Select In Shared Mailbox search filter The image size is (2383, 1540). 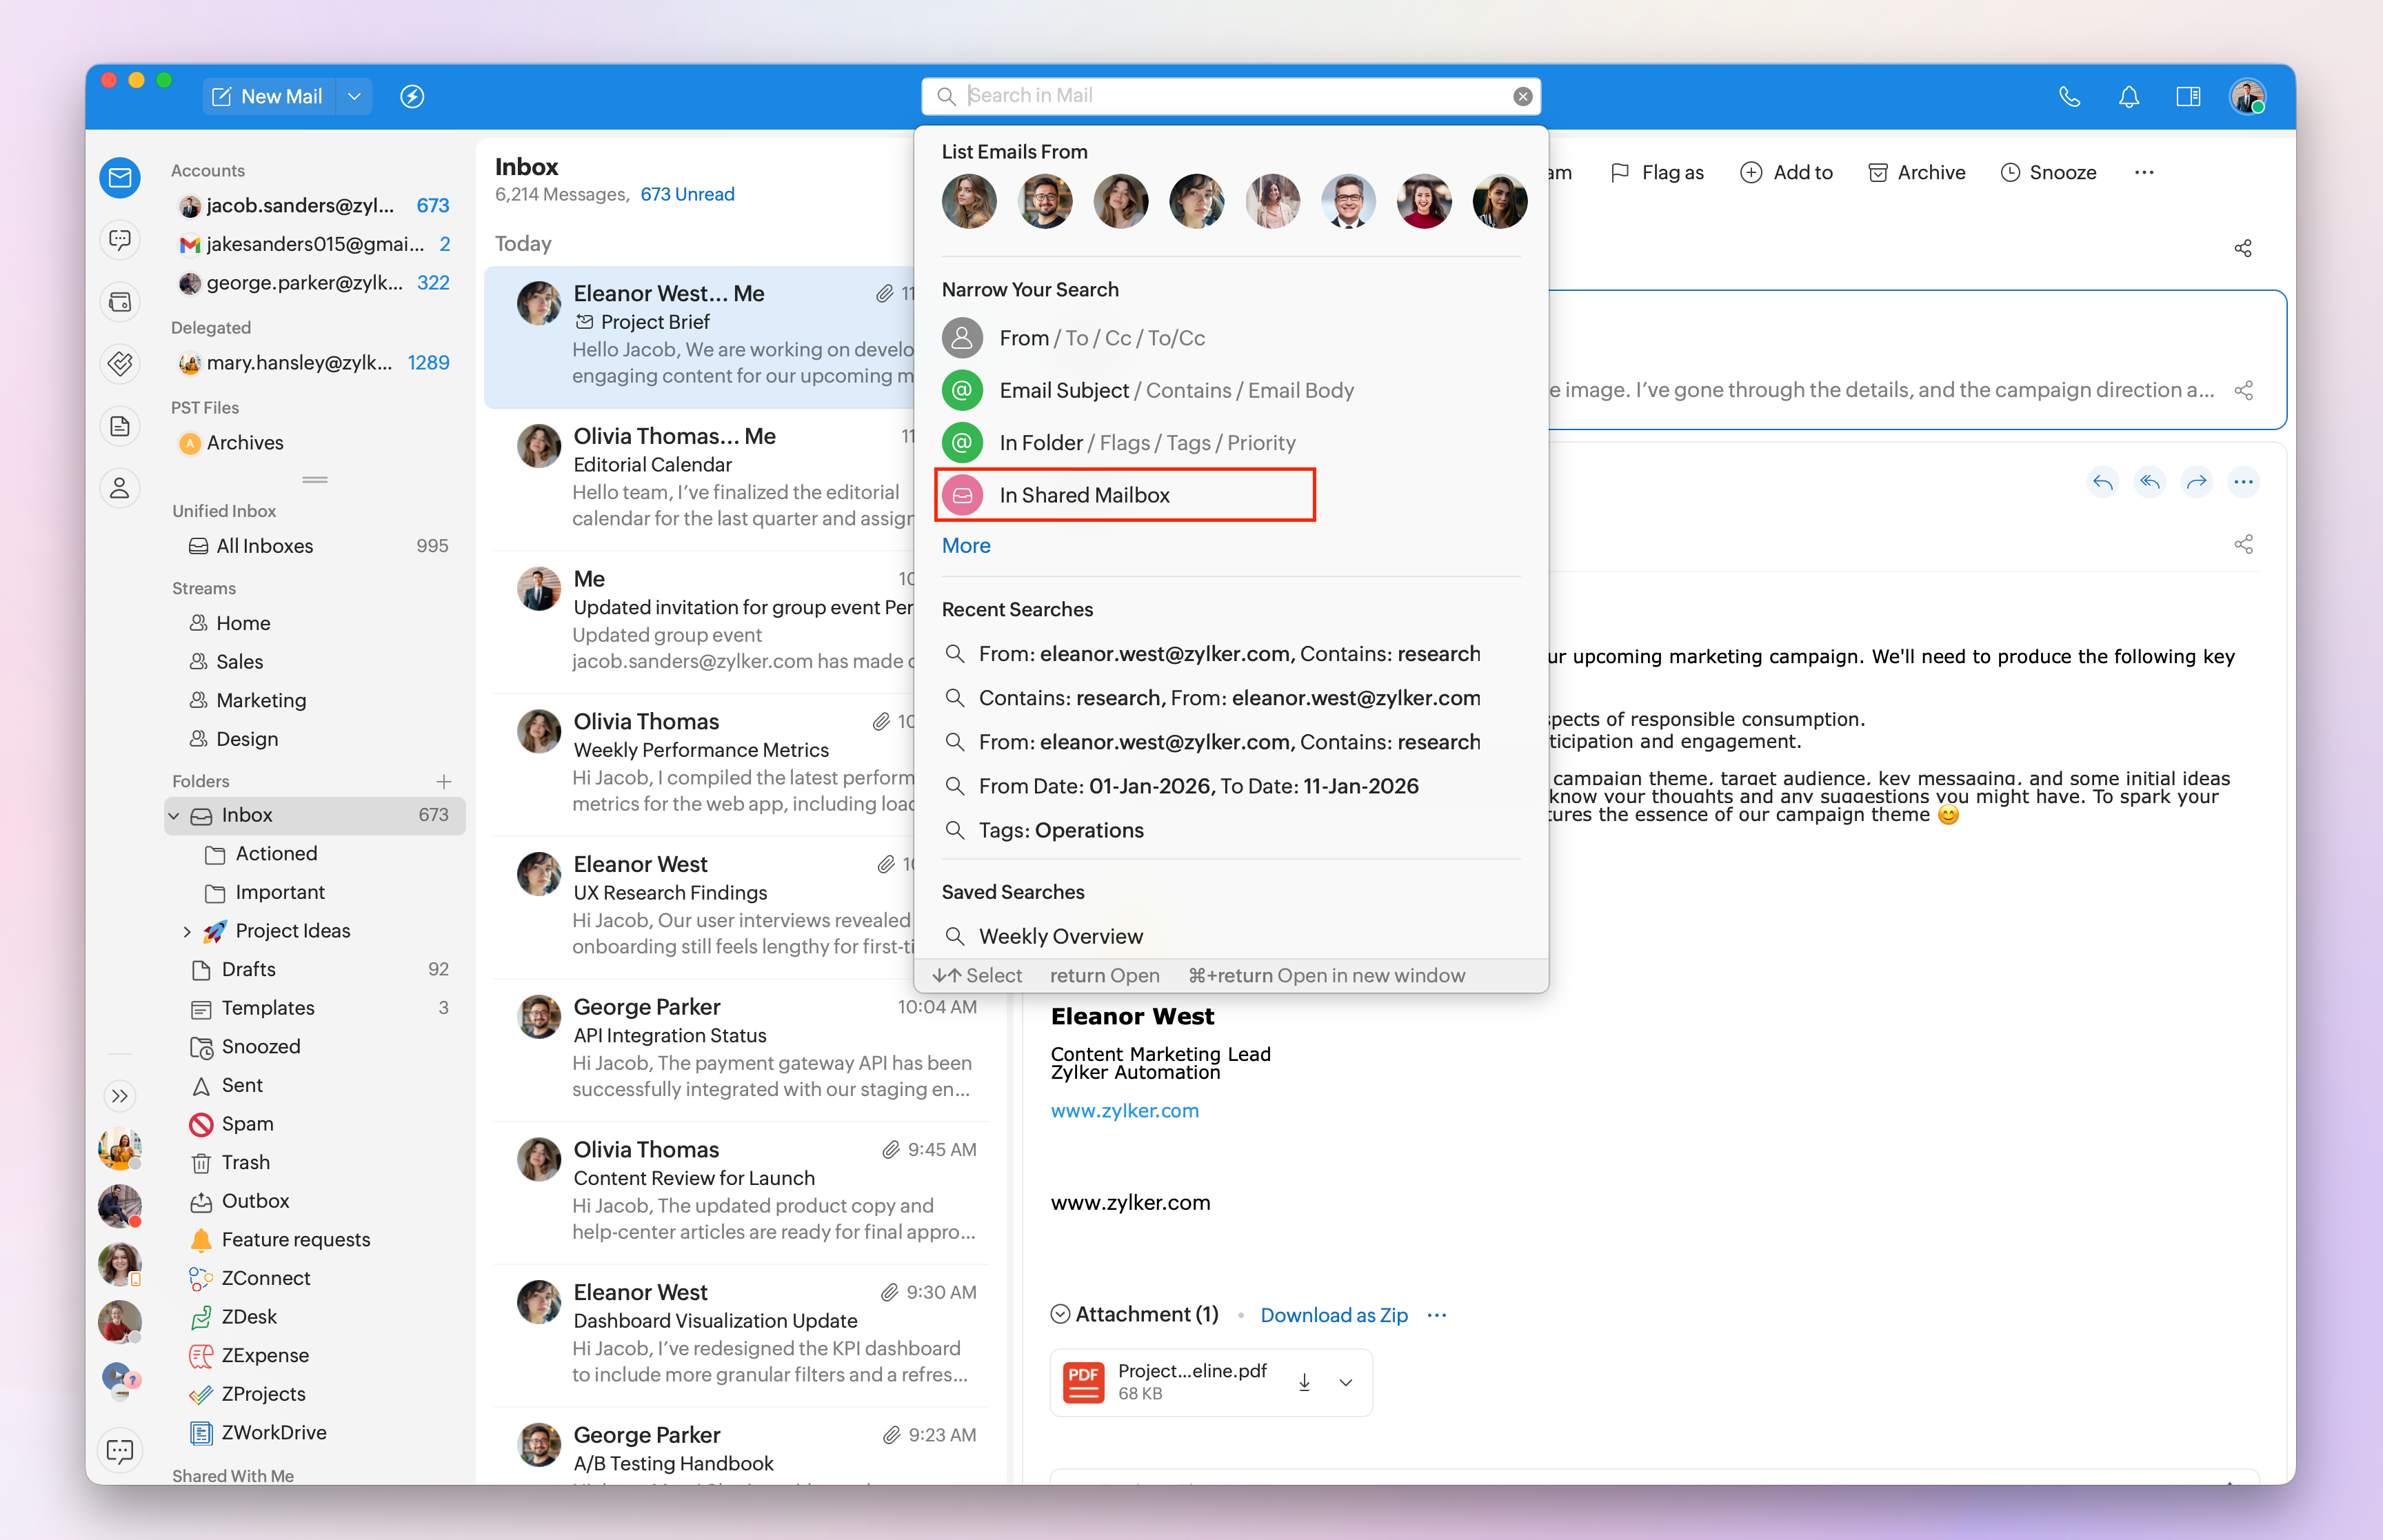click(1084, 495)
